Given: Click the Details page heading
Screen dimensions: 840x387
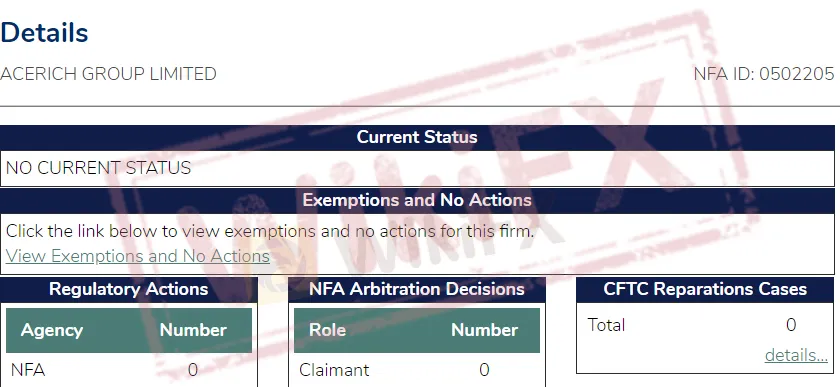Looking at the screenshot, I should (44, 33).
